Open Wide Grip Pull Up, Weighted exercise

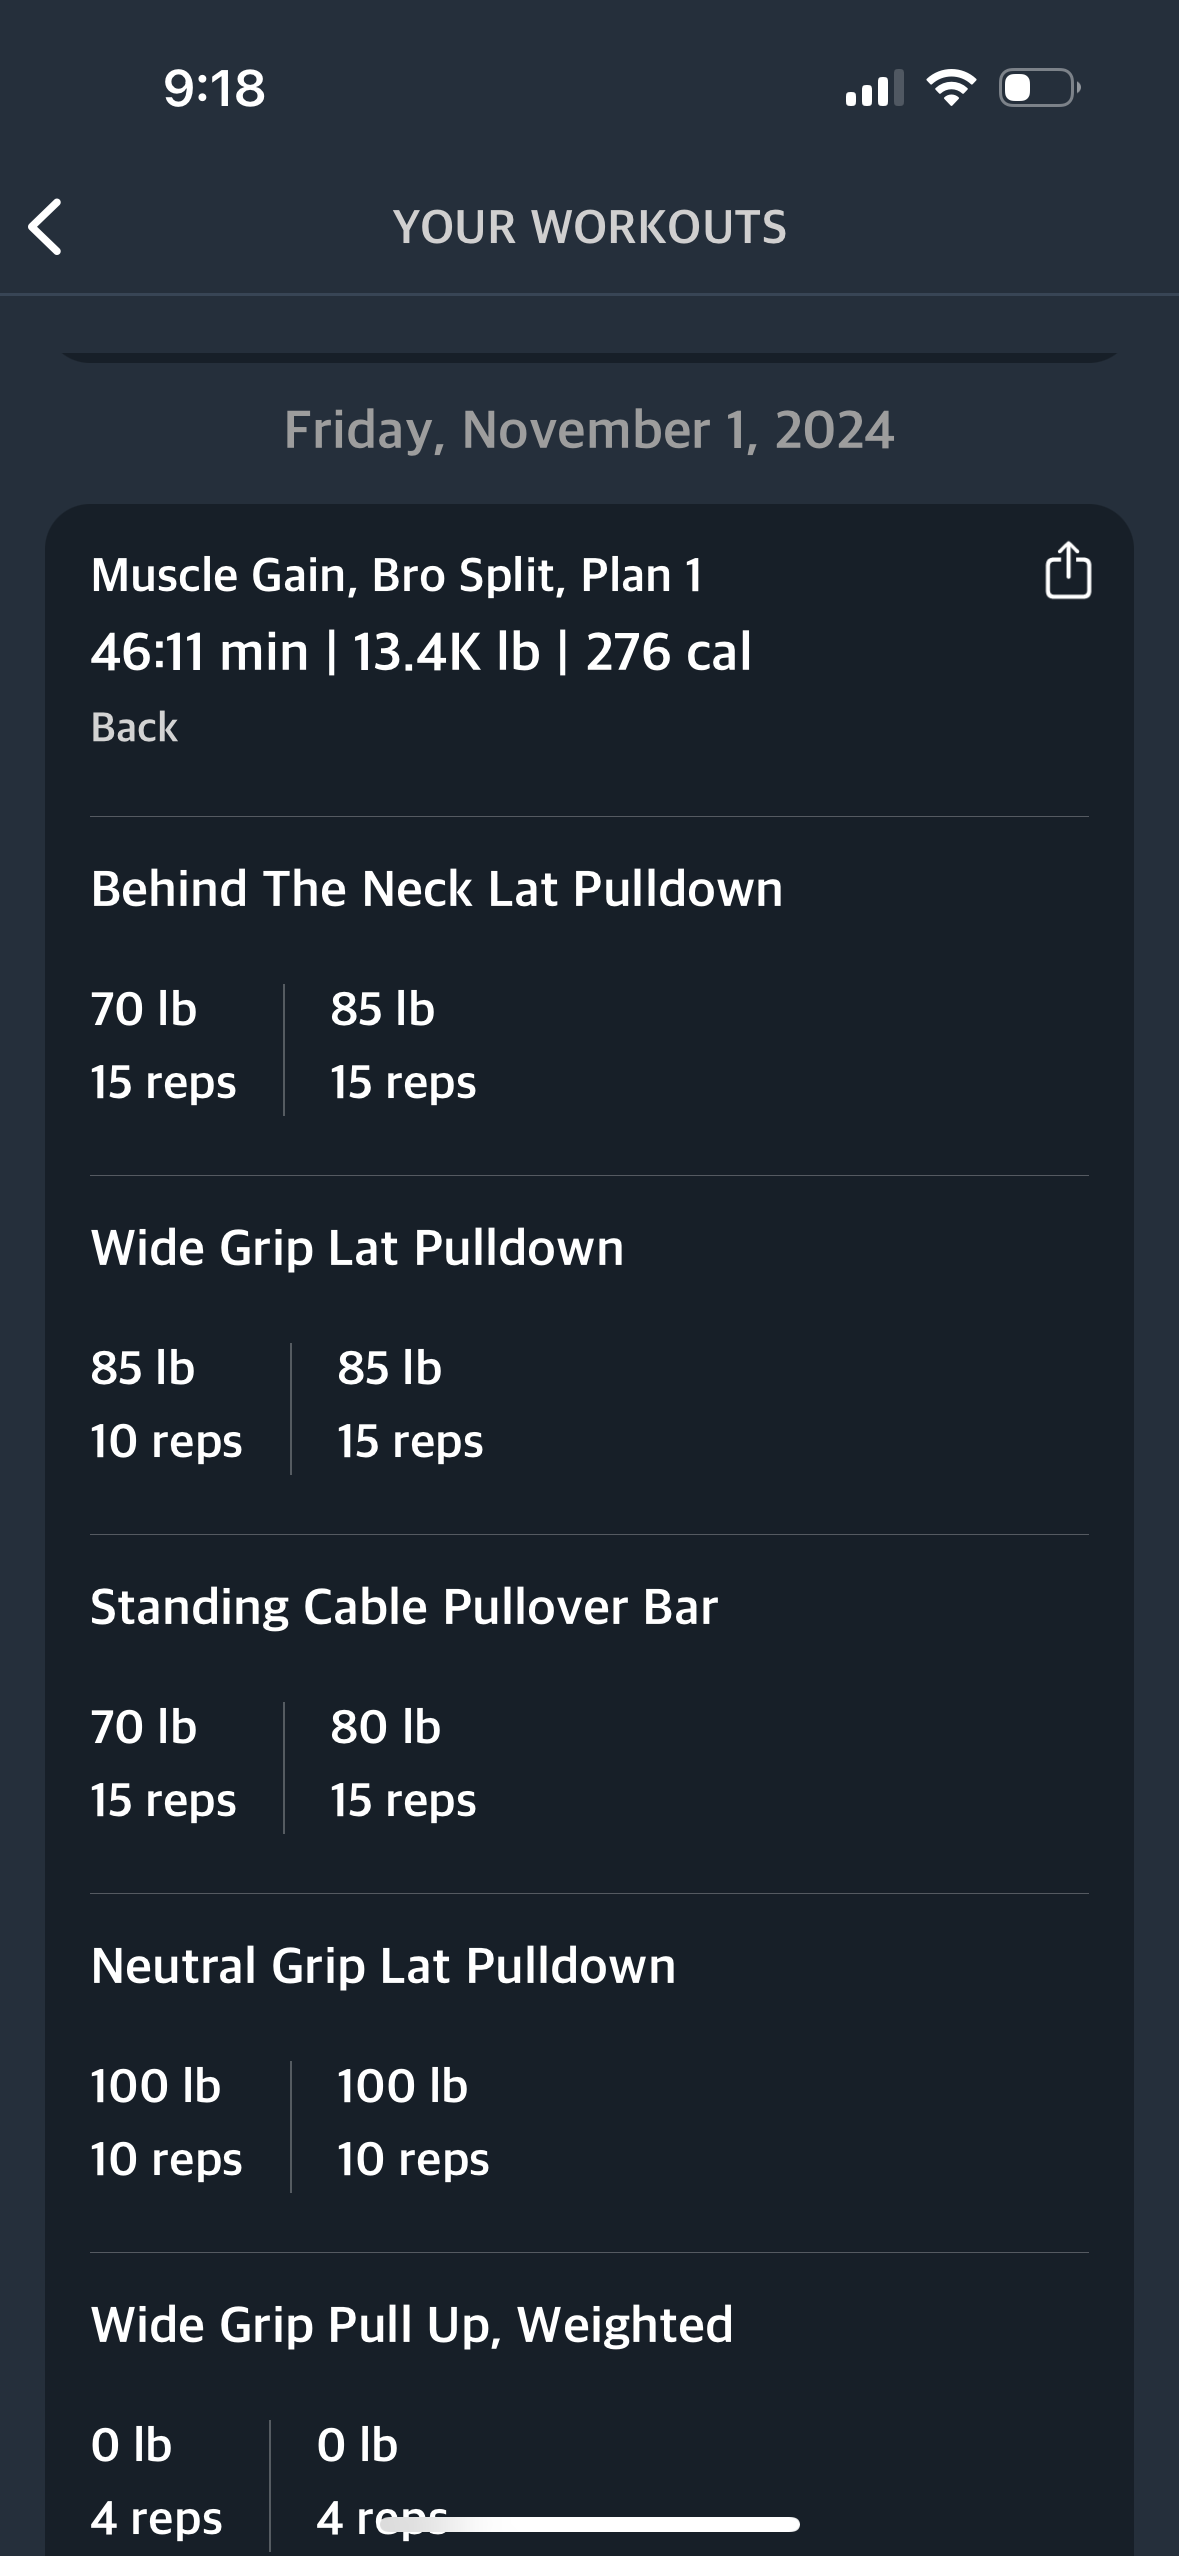412,2325
